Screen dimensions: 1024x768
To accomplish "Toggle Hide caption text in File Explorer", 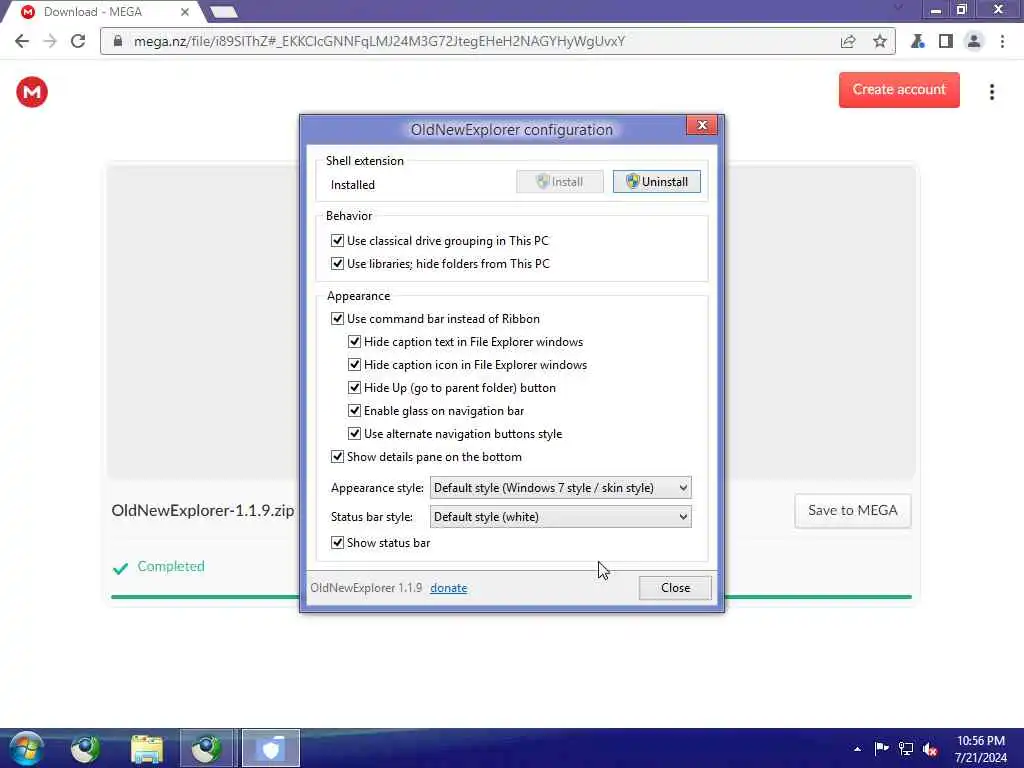I will tap(354, 342).
